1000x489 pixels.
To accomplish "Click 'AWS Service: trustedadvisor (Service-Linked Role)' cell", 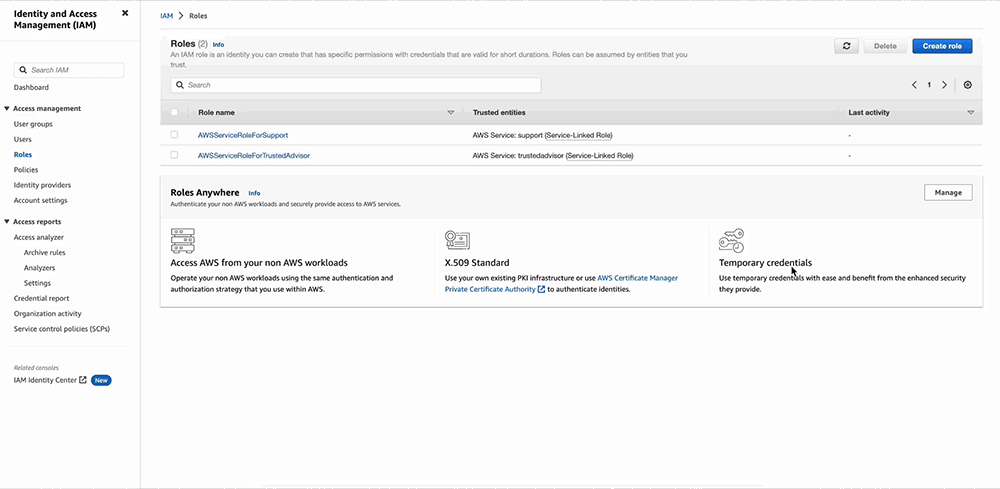I will (x=553, y=155).
